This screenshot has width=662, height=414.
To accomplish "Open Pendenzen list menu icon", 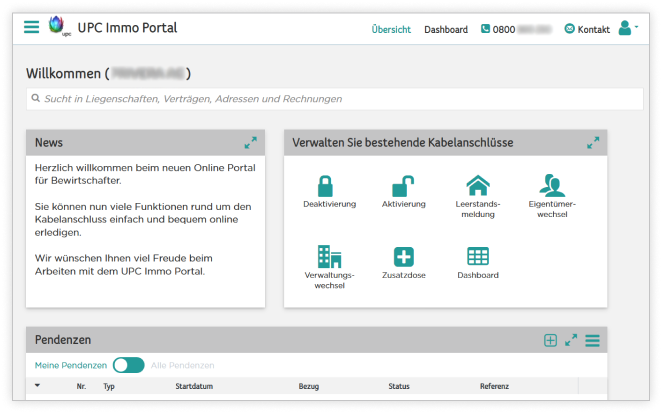I will tap(592, 340).
